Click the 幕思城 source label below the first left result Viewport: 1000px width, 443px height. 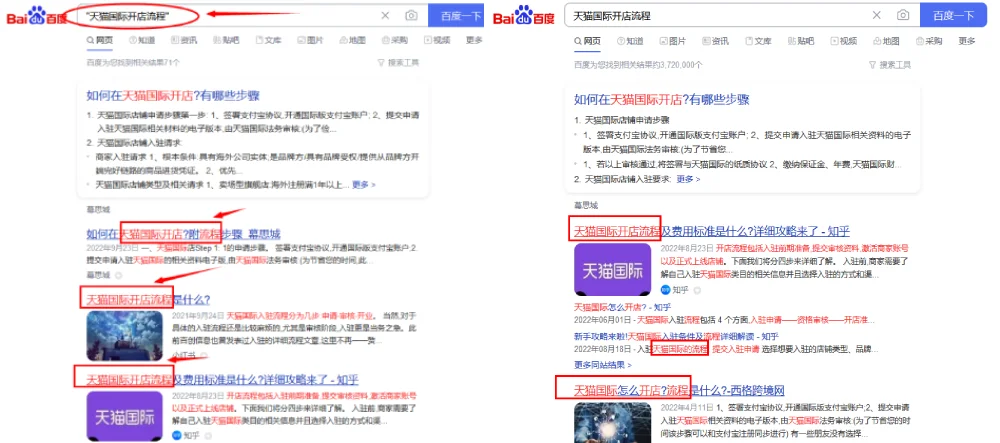(x=99, y=275)
